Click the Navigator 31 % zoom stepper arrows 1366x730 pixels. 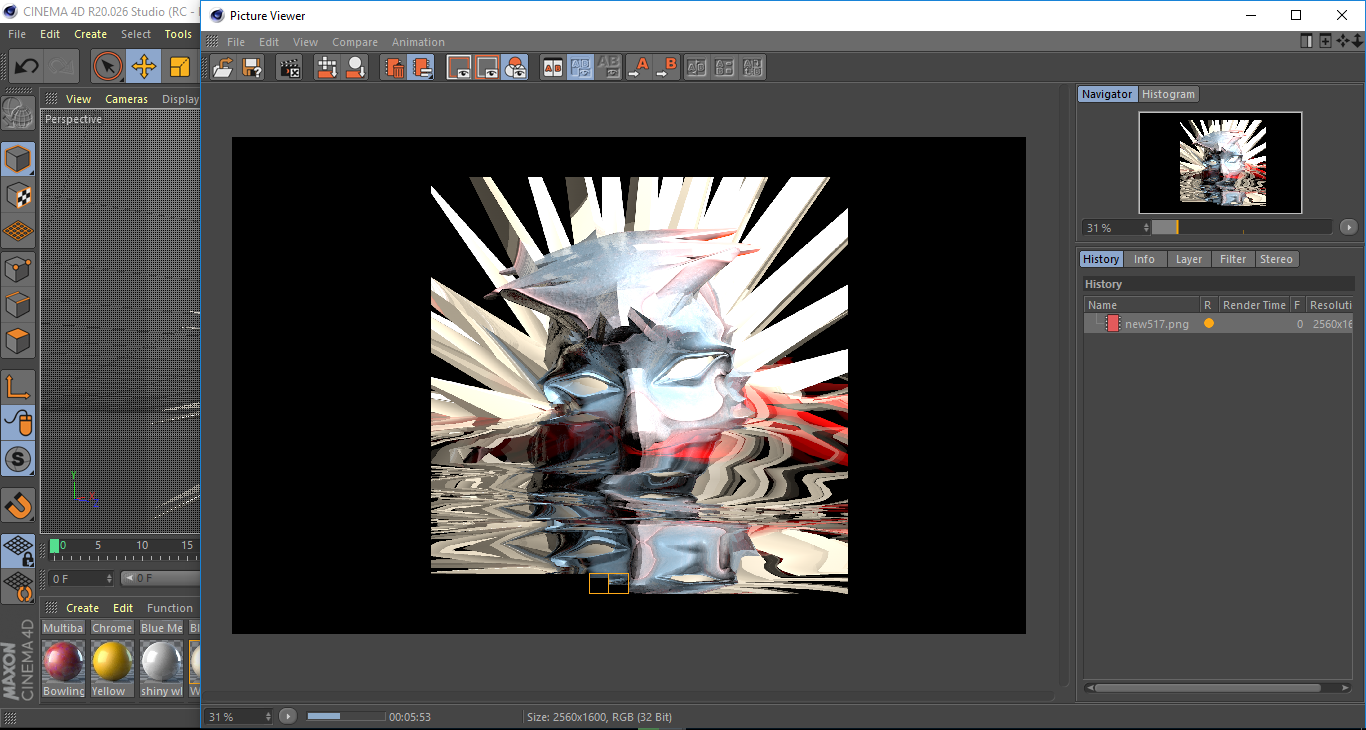pyautogui.click(x=1146, y=228)
